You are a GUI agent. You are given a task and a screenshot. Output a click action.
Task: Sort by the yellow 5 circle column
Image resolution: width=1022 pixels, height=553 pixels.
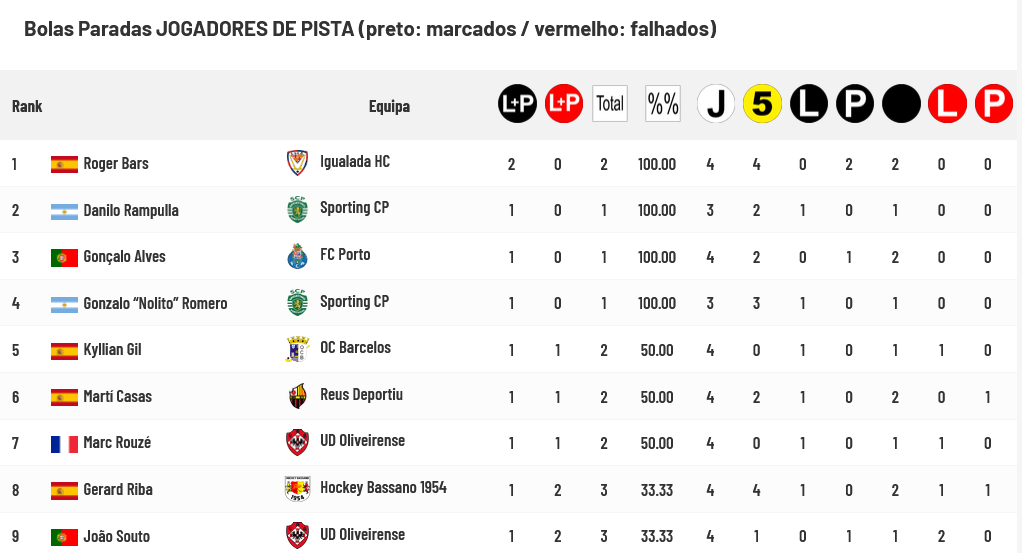click(762, 103)
